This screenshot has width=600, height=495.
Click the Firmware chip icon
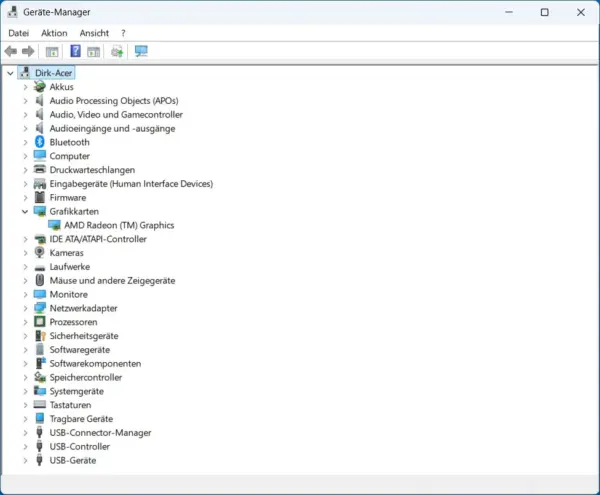pyautogui.click(x=39, y=197)
